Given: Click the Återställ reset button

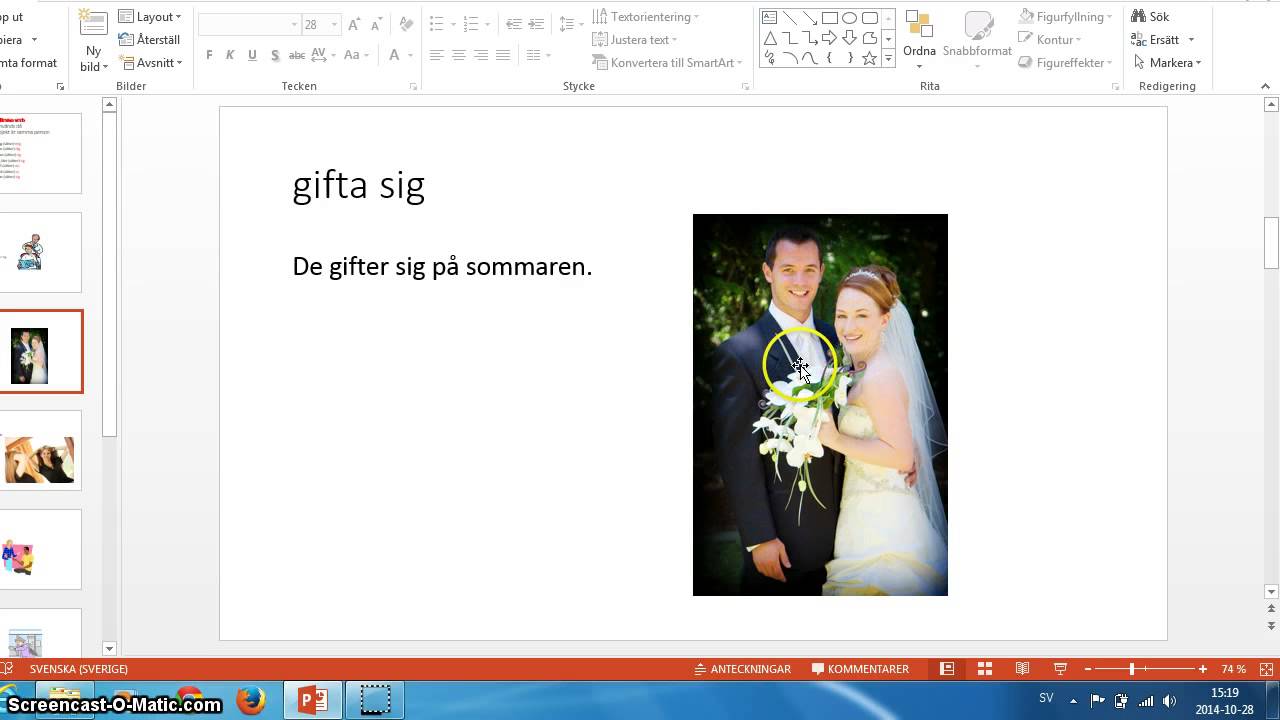Looking at the screenshot, I should pyautogui.click(x=150, y=40).
